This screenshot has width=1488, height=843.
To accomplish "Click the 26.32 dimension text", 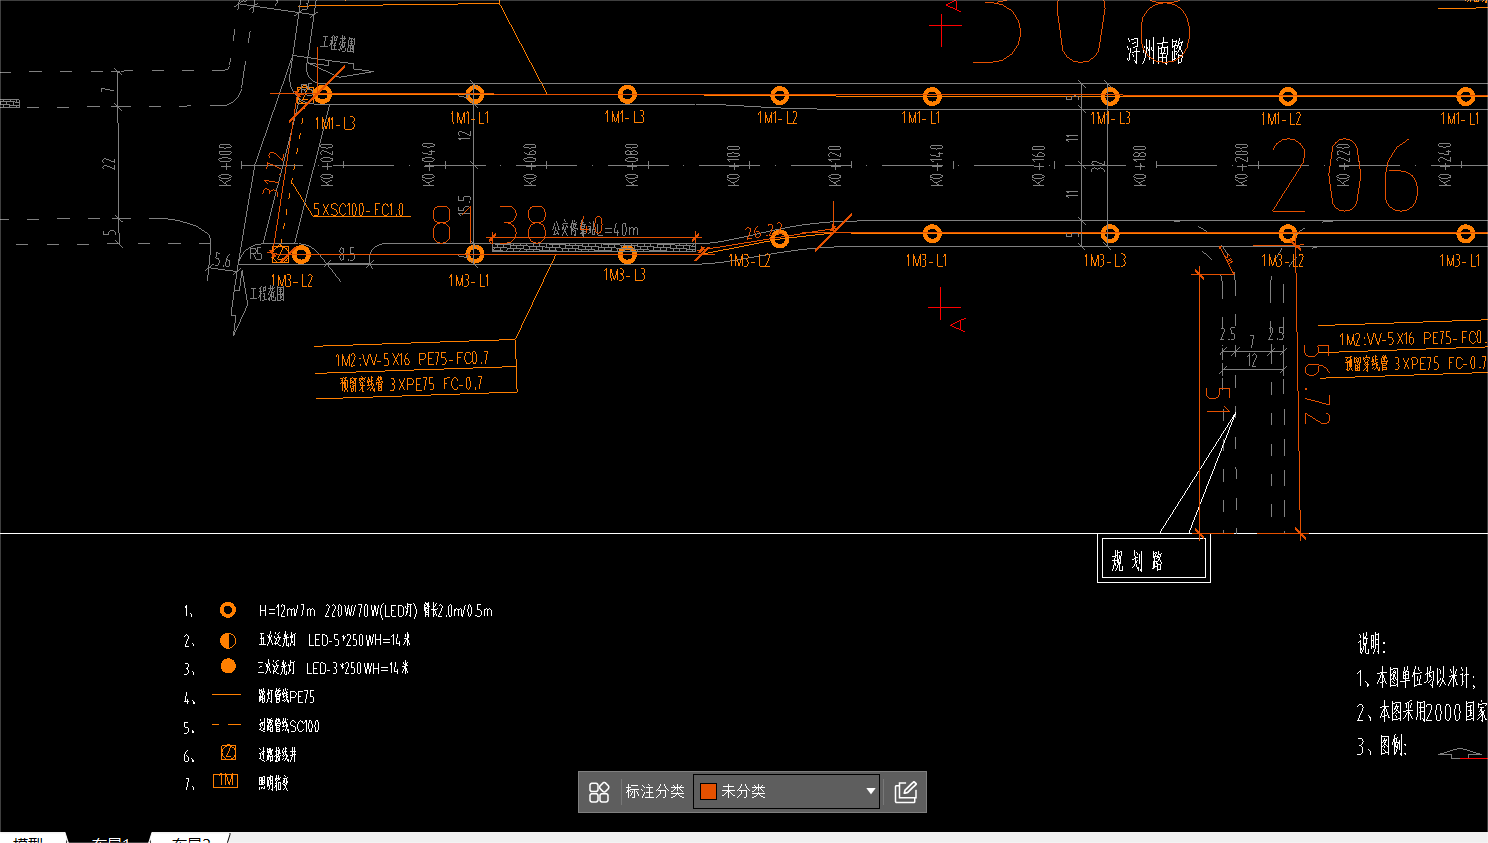I will (x=763, y=232).
